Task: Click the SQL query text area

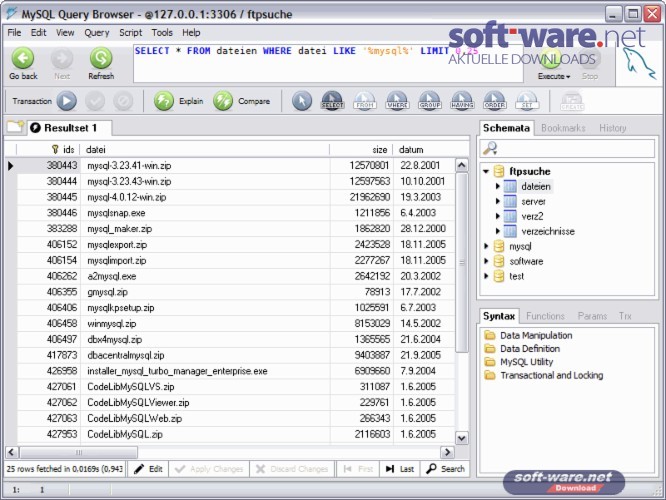Action: tap(328, 64)
